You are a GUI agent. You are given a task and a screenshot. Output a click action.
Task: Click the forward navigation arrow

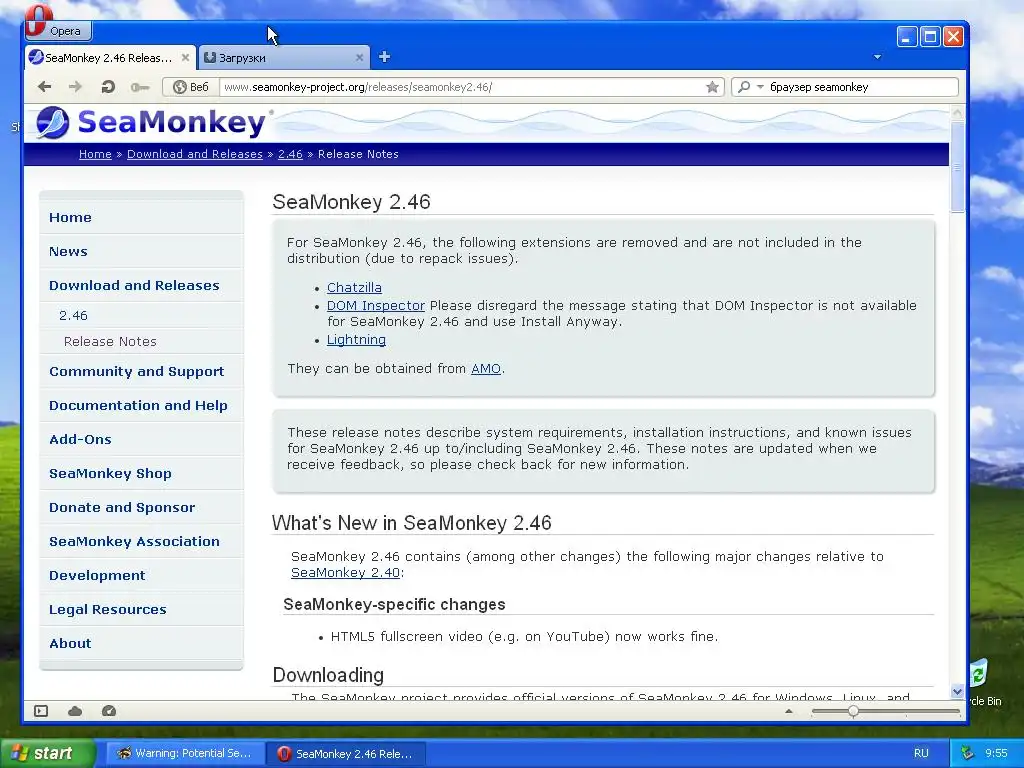tap(76, 87)
